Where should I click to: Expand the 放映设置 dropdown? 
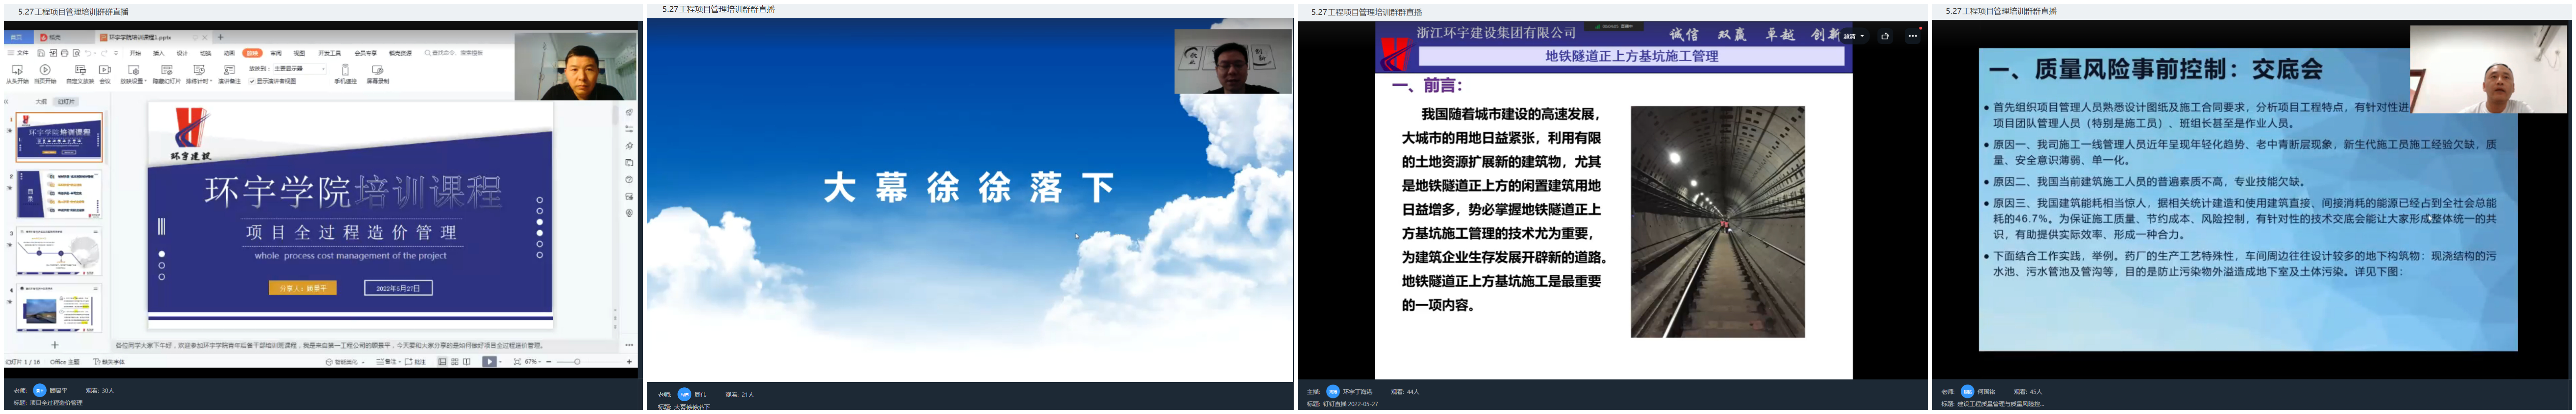pos(146,81)
